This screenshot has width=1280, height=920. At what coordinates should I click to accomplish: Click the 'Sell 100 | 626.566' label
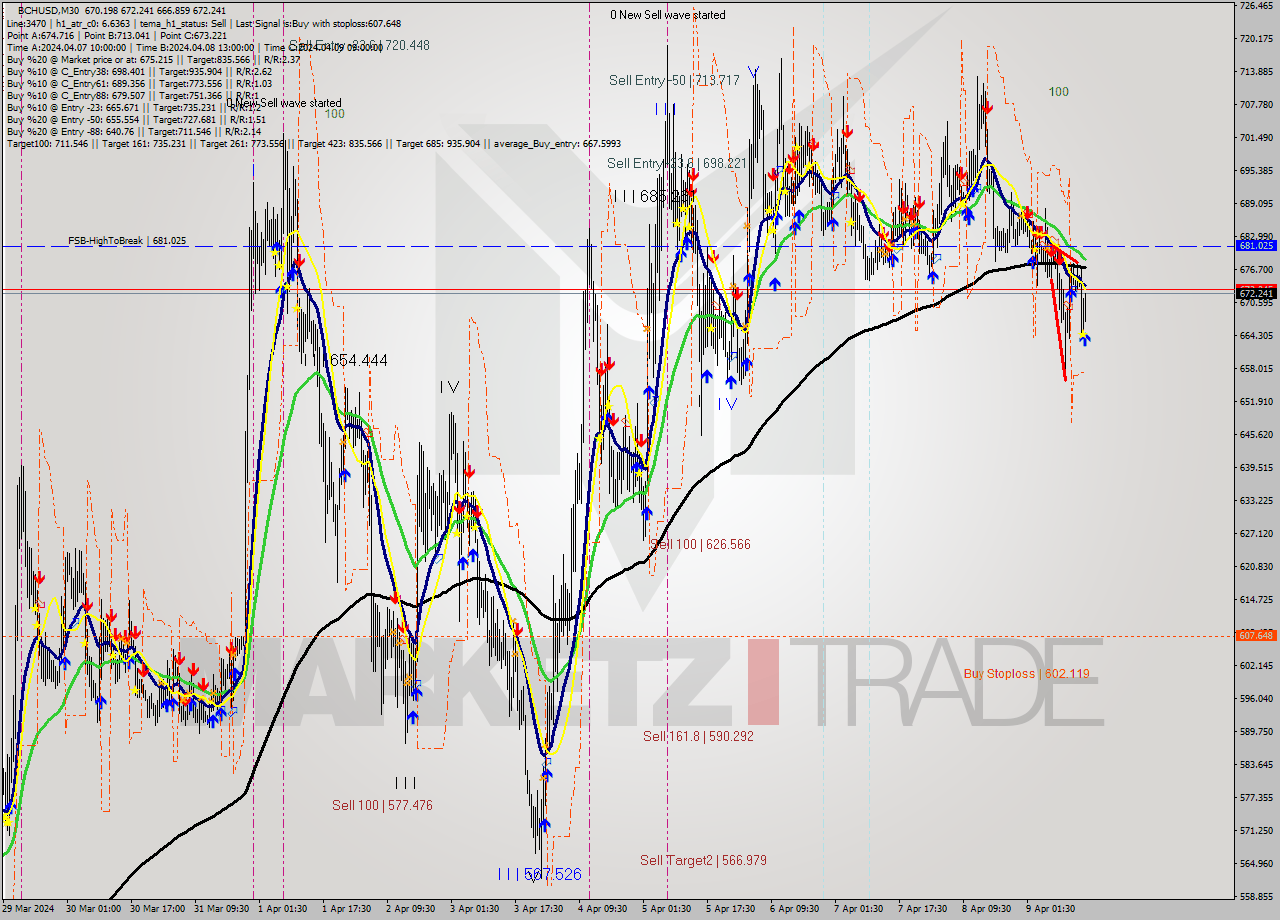pos(700,545)
